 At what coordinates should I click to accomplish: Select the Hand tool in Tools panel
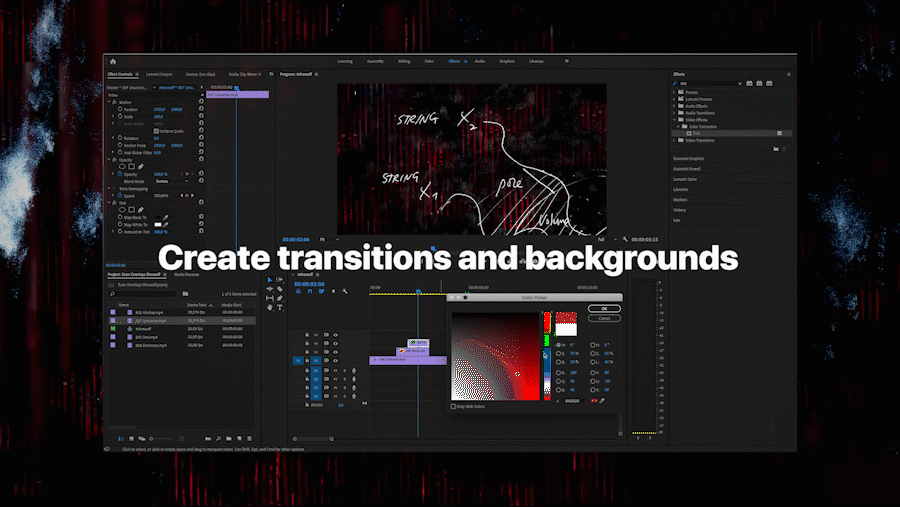269,308
